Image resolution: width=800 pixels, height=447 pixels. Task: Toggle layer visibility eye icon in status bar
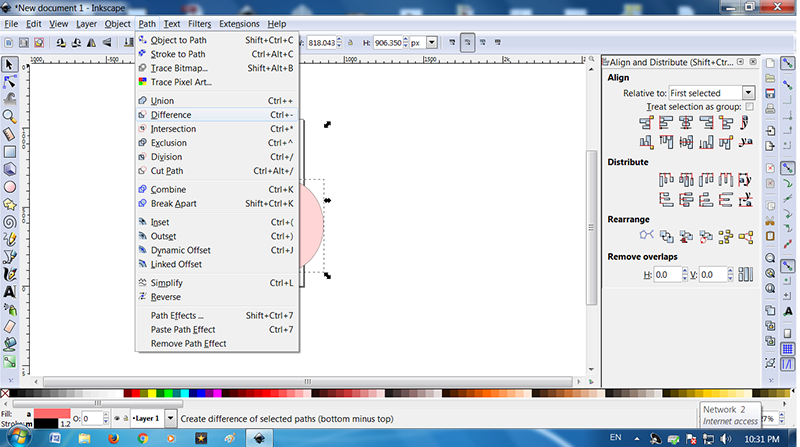point(117,418)
